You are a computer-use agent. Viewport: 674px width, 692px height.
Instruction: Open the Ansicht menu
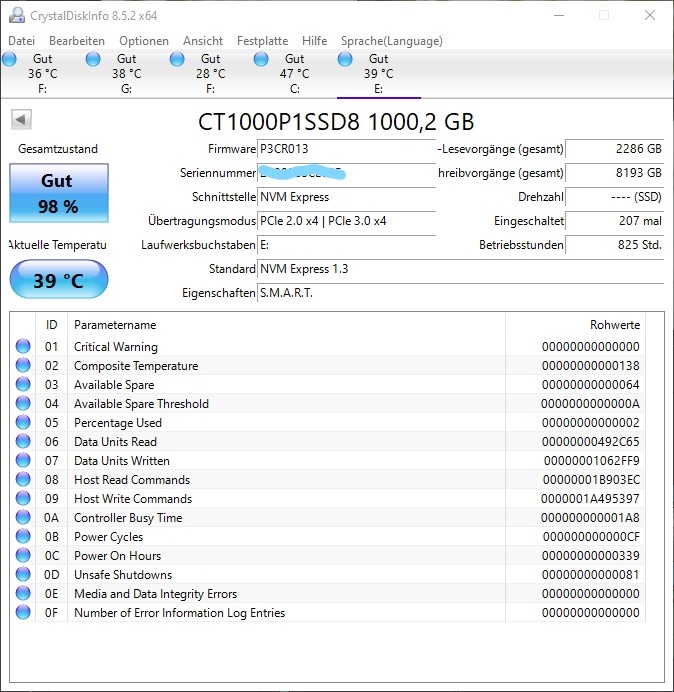tap(203, 41)
